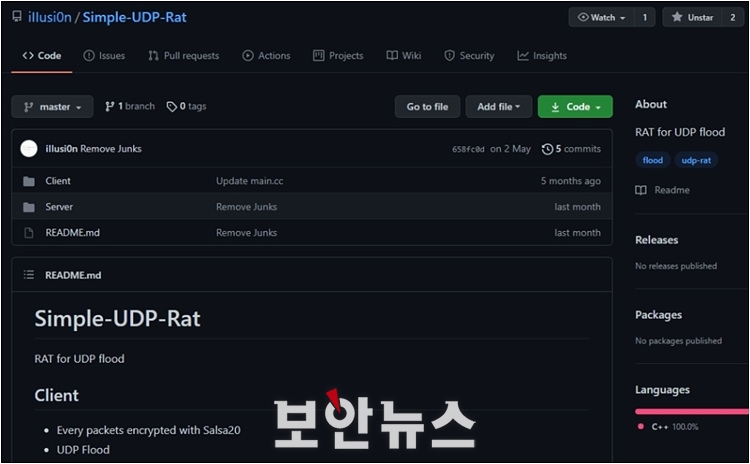Open Remove Junks commit in Server row

(246, 207)
